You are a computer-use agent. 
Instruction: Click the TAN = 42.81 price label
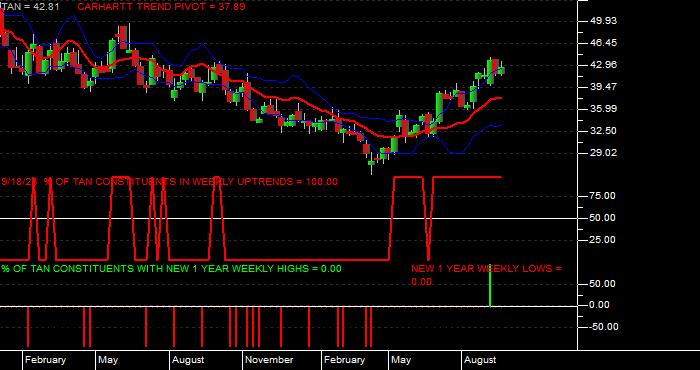coord(31,6)
